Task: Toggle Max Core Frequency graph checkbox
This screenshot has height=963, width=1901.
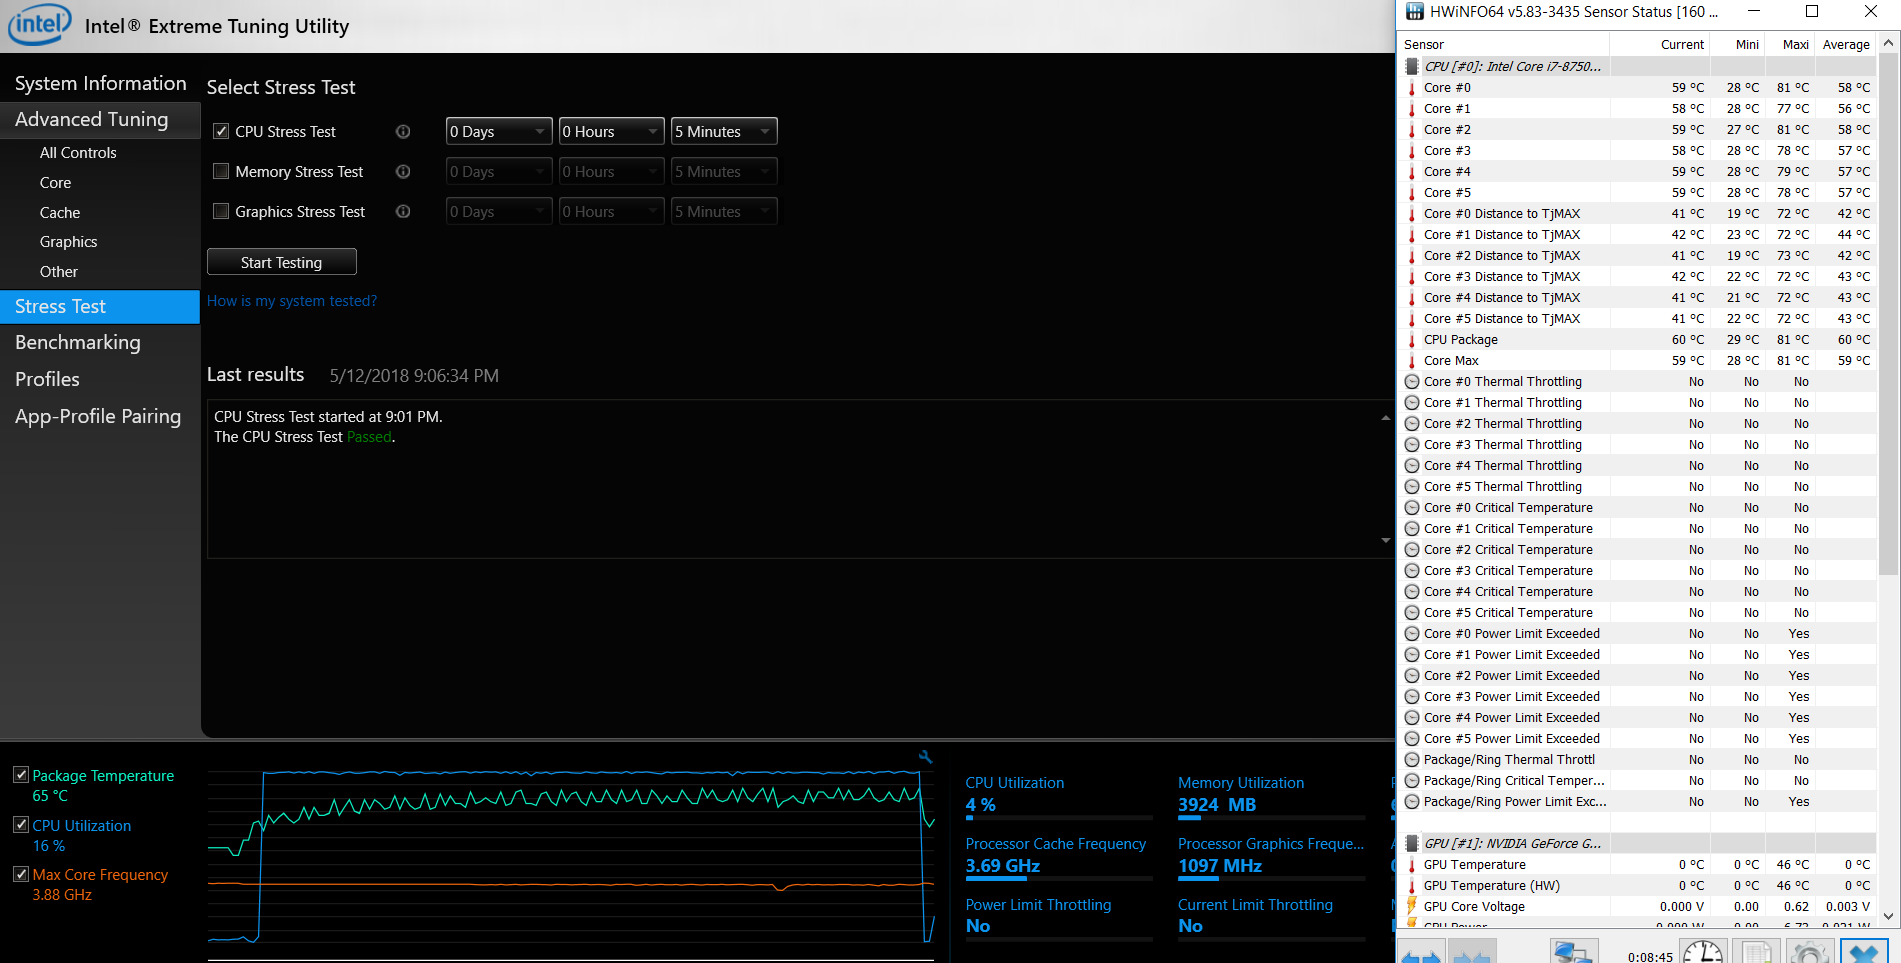Action: pos(20,874)
